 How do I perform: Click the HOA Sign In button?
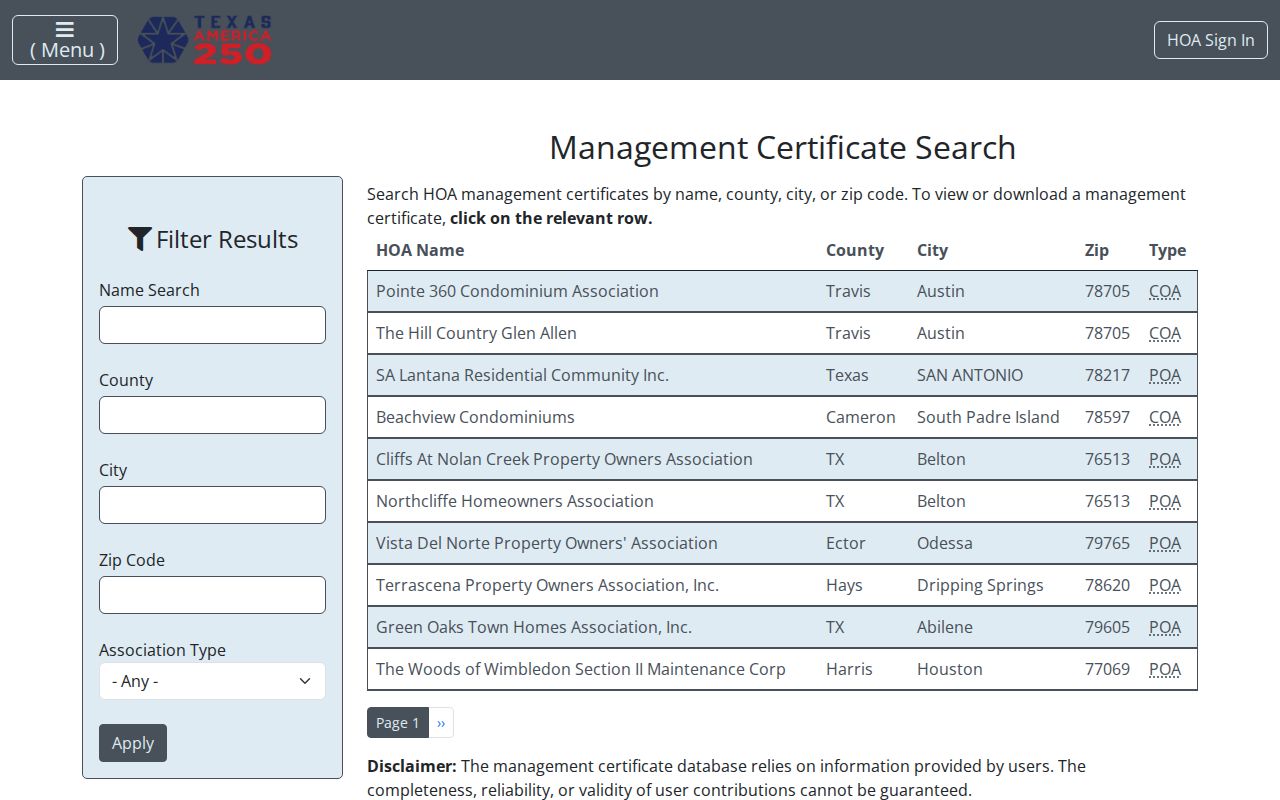(1210, 40)
